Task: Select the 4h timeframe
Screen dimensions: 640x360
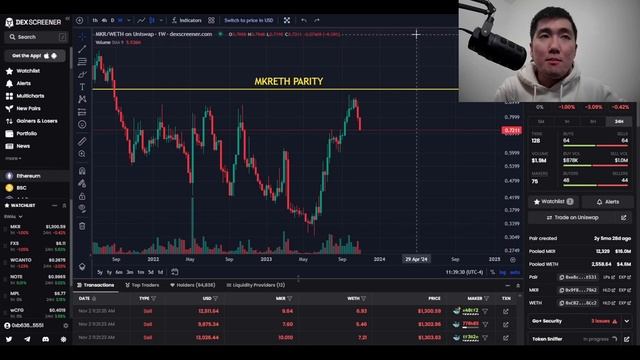Action: tap(104, 20)
